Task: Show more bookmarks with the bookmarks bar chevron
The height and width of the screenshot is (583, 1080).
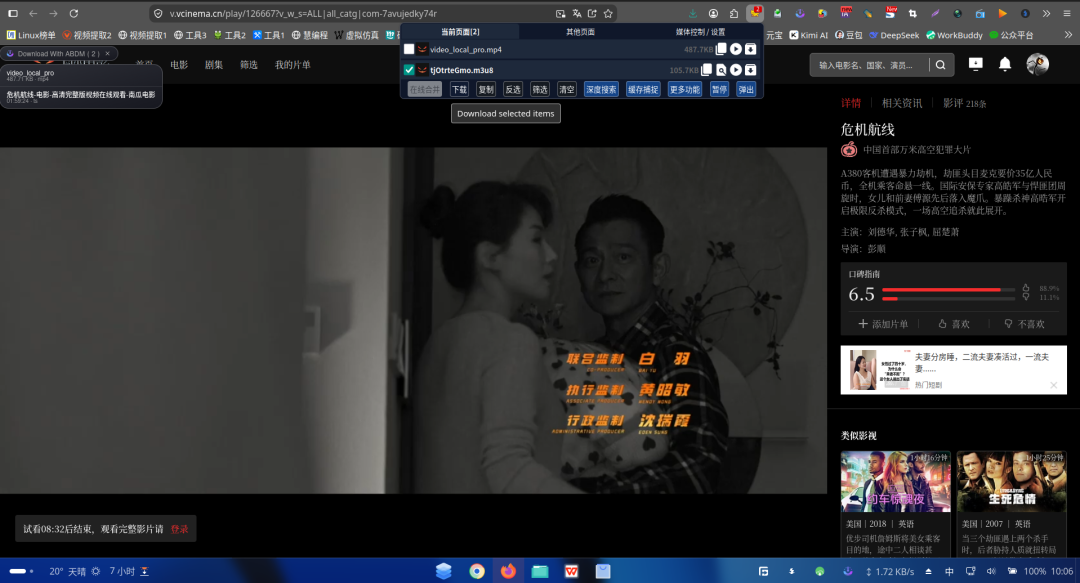Action: (1068, 34)
